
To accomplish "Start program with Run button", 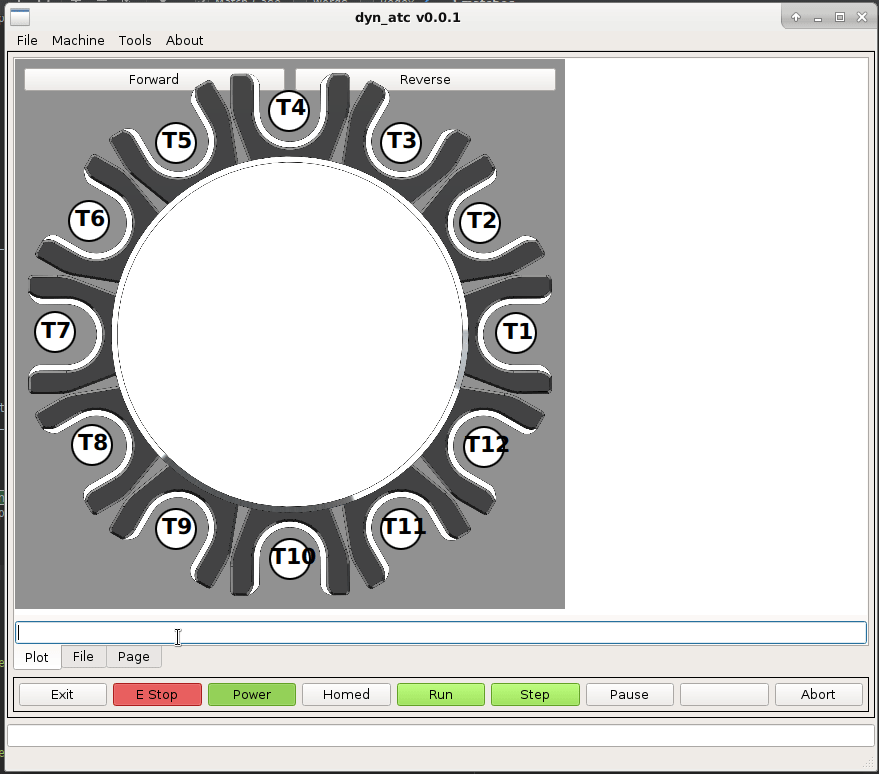I will [x=441, y=694].
